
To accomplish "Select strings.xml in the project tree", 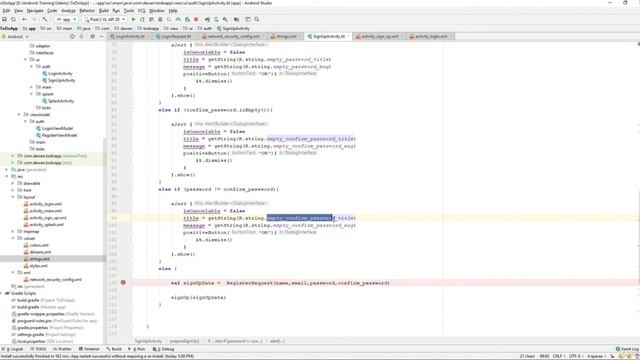I will pyautogui.click(x=37, y=259).
